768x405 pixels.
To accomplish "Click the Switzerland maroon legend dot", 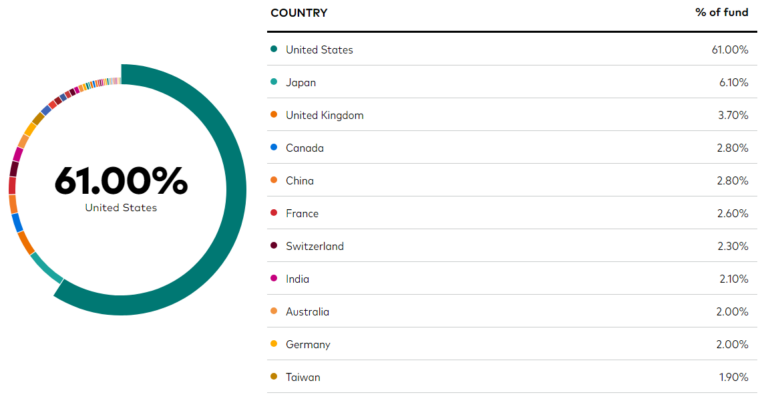I will pos(274,245).
